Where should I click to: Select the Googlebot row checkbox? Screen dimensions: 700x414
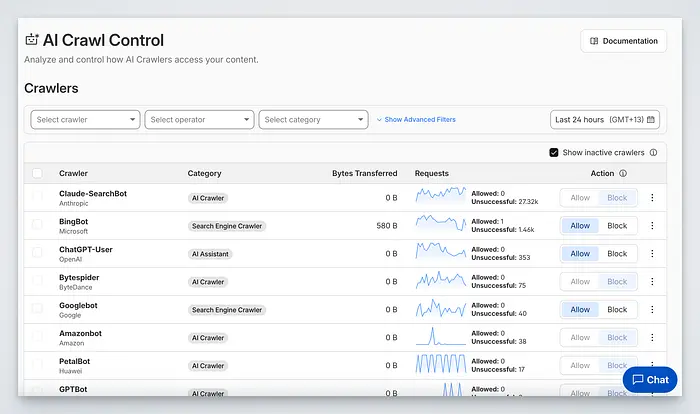tap(38, 308)
